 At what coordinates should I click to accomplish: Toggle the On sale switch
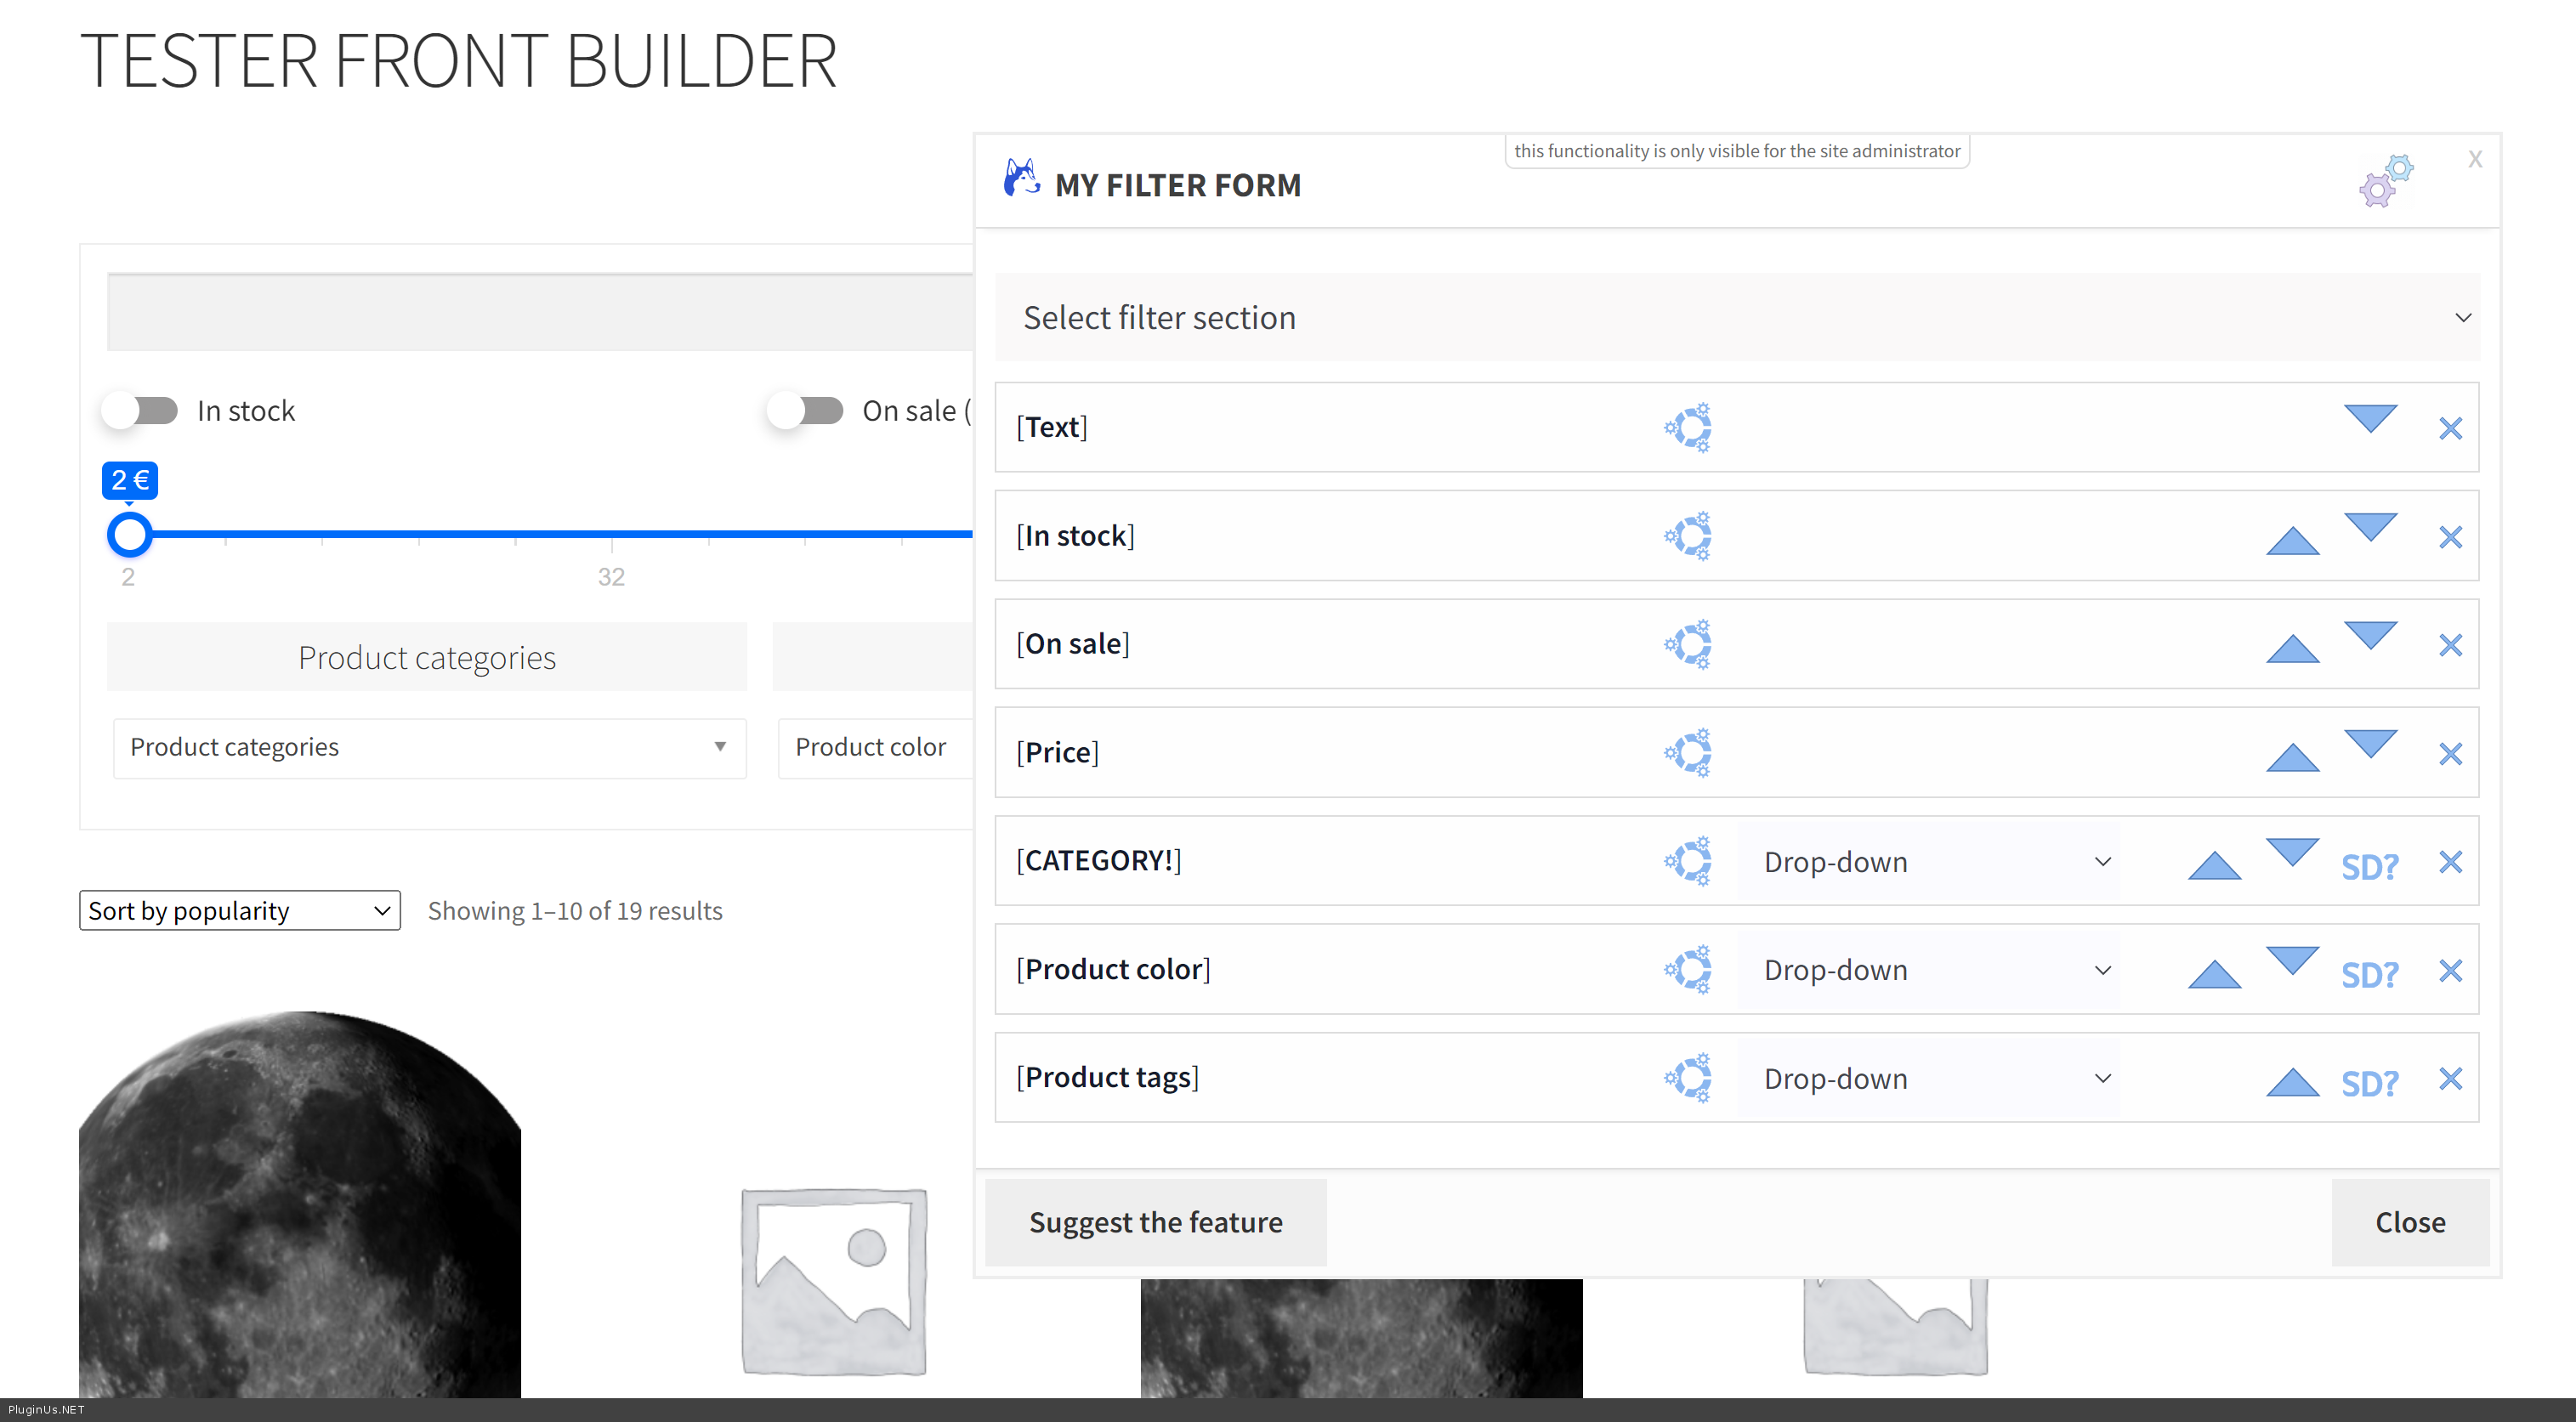807,411
